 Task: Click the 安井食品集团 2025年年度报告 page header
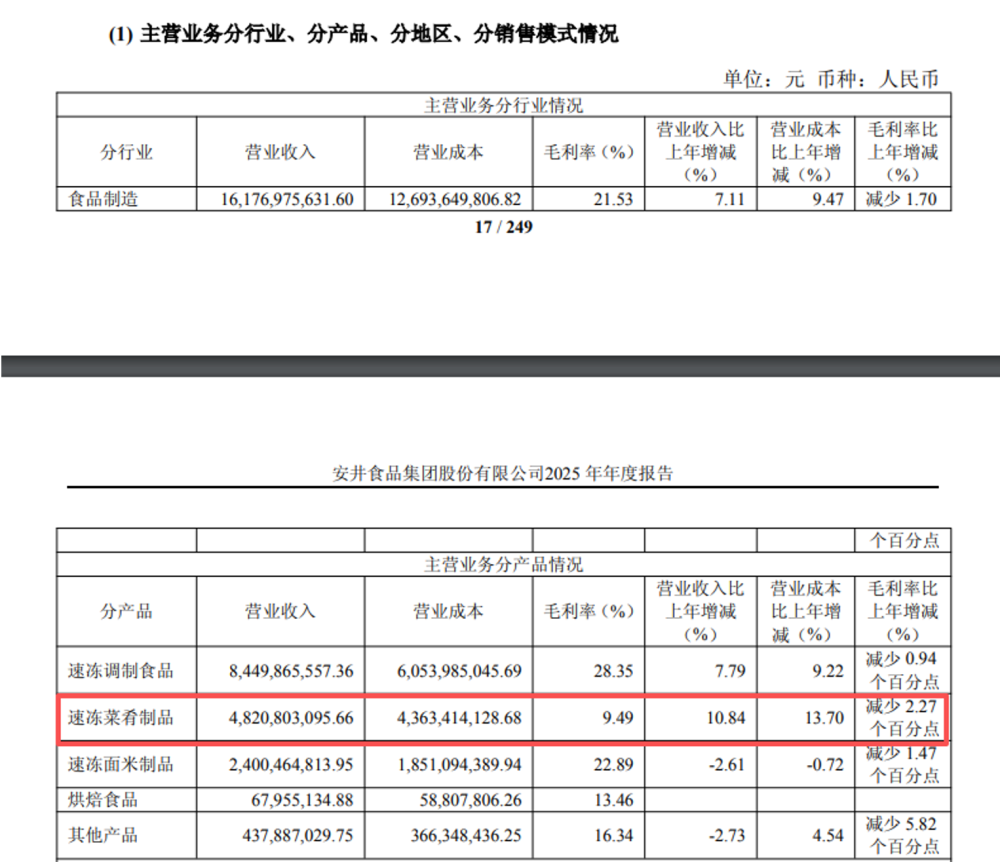pyautogui.click(x=503, y=474)
